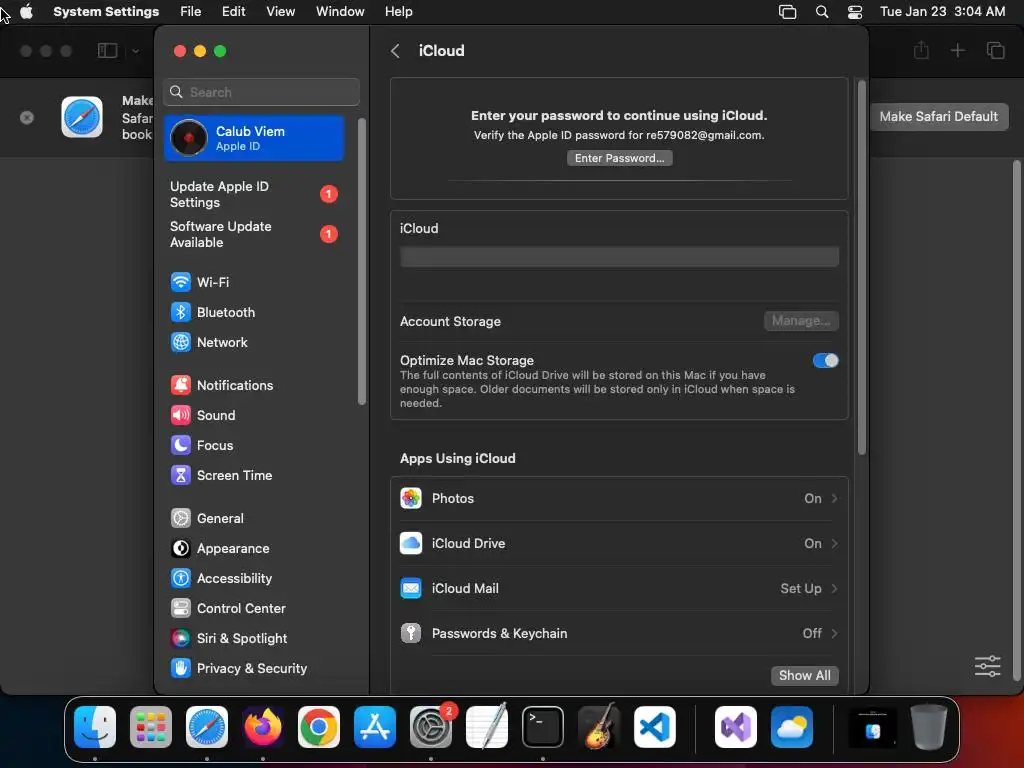Click the iCloud storage usage bar
The height and width of the screenshot is (768, 1024).
pos(619,257)
